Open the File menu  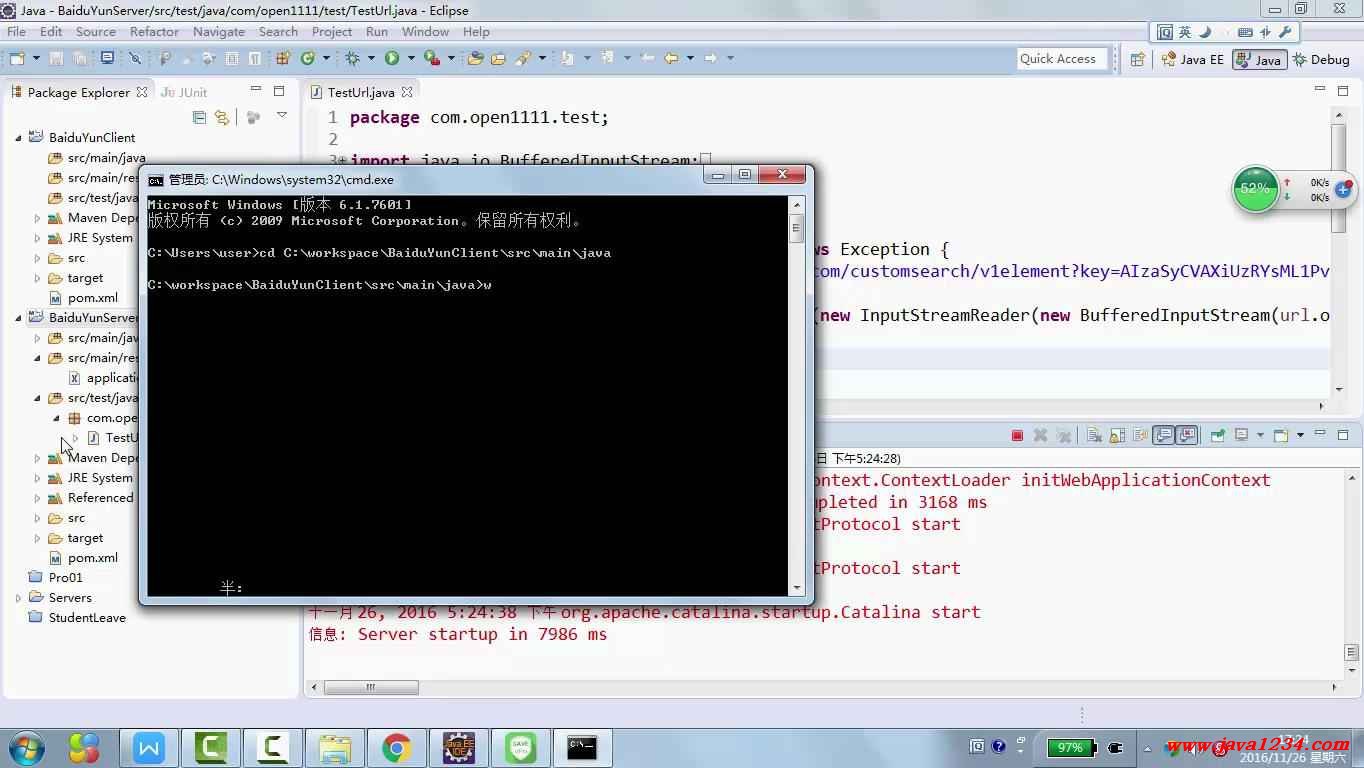coord(16,31)
